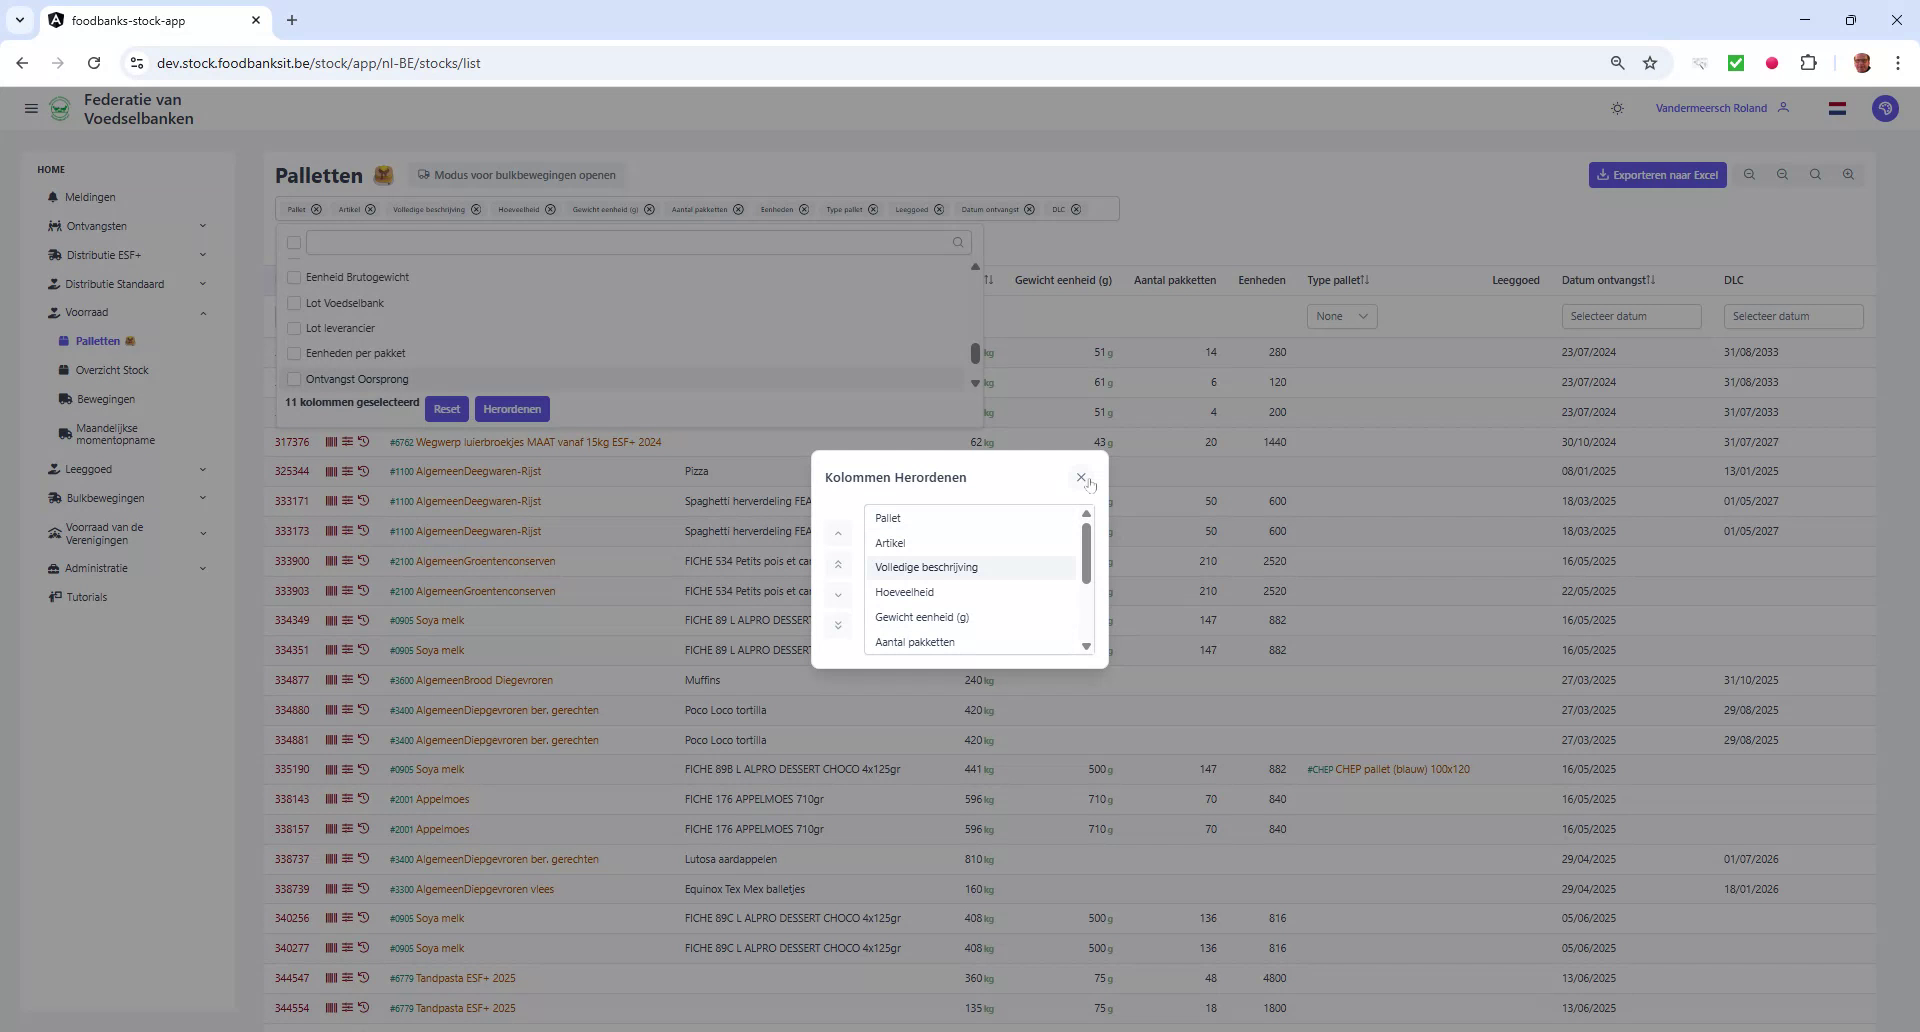
Task: Open the purple palette theme icon
Action: click(1886, 108)
